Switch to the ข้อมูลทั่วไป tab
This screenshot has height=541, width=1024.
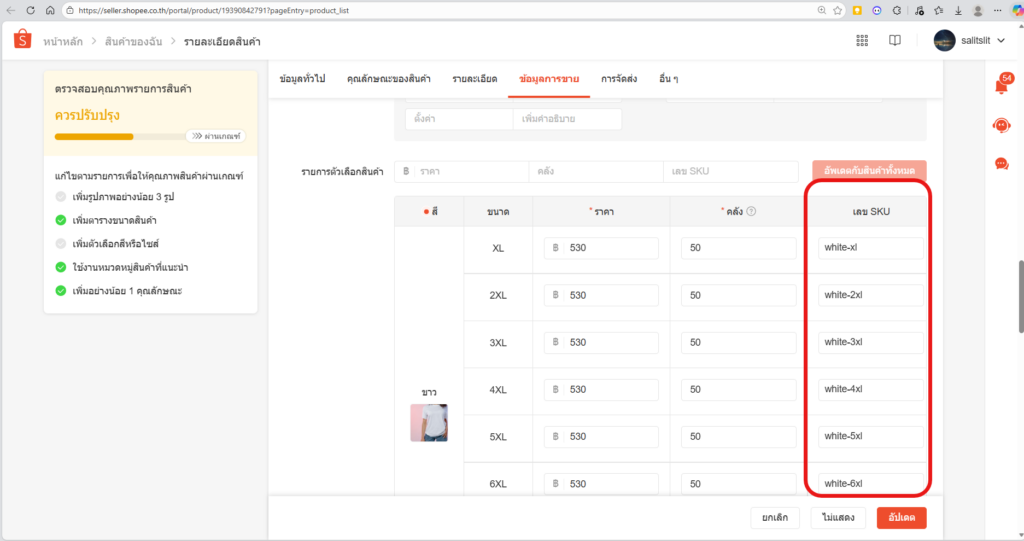tap(304, 78)
